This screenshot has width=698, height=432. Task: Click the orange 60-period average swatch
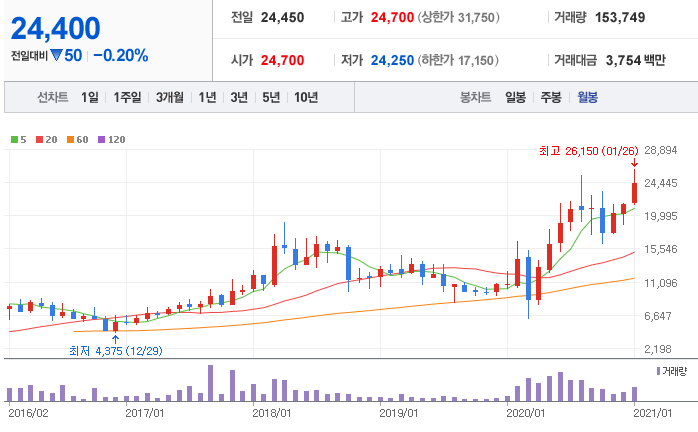coord(70,139)
